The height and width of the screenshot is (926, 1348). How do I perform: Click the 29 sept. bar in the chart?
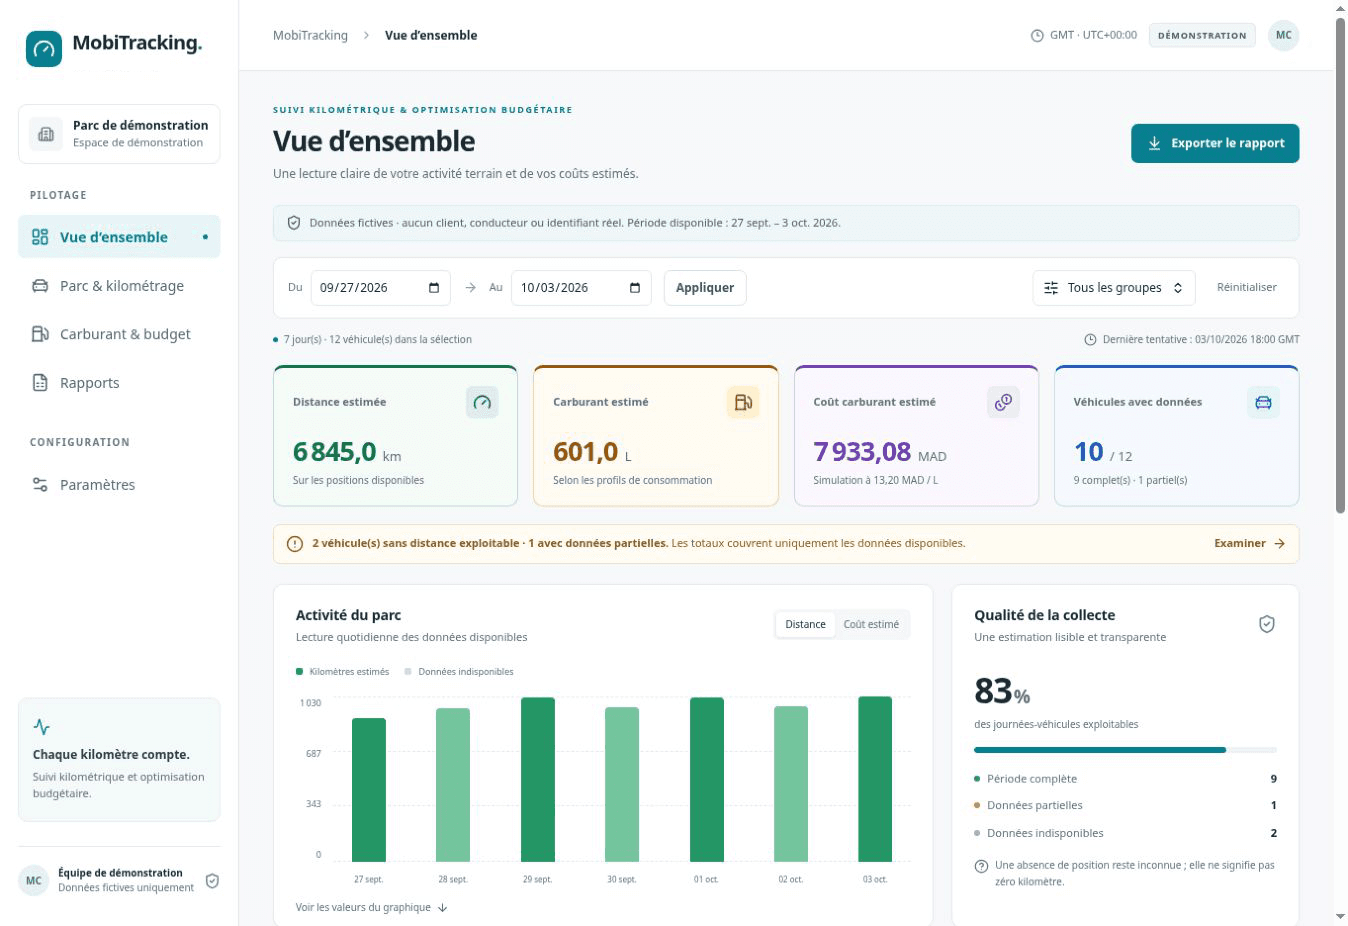point(538,780)
